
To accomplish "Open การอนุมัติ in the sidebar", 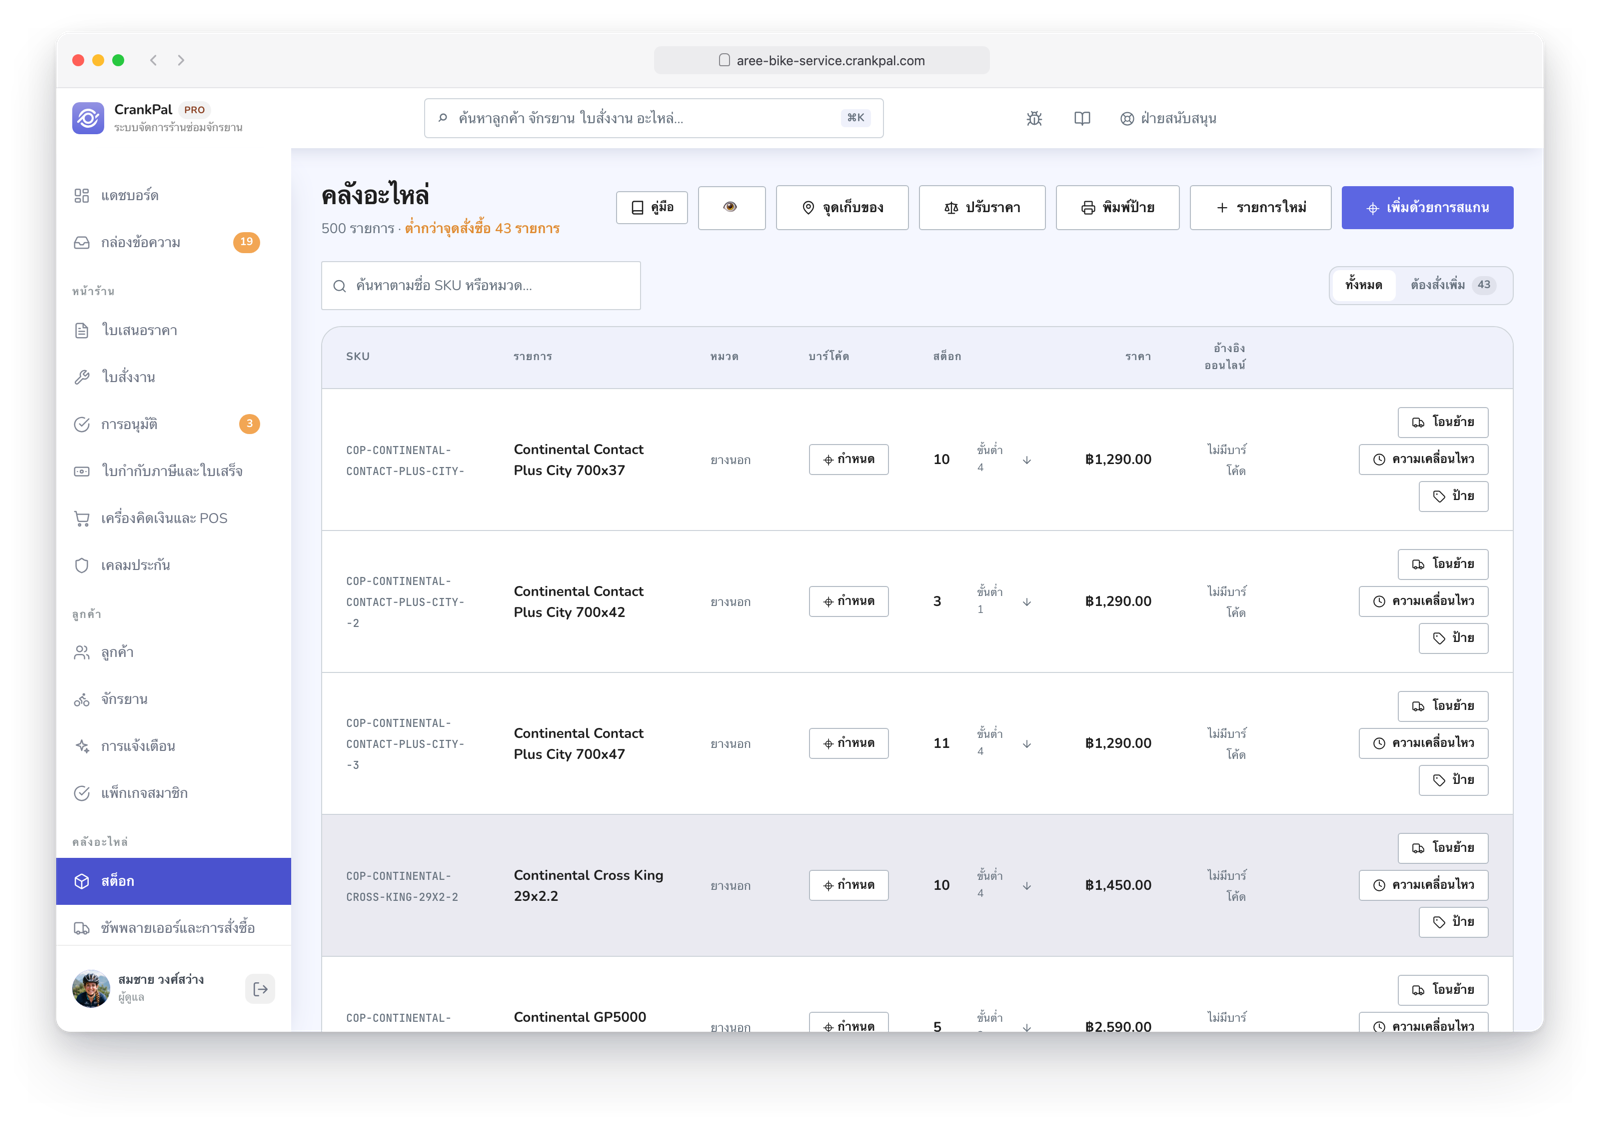I will tap(173, 424).
